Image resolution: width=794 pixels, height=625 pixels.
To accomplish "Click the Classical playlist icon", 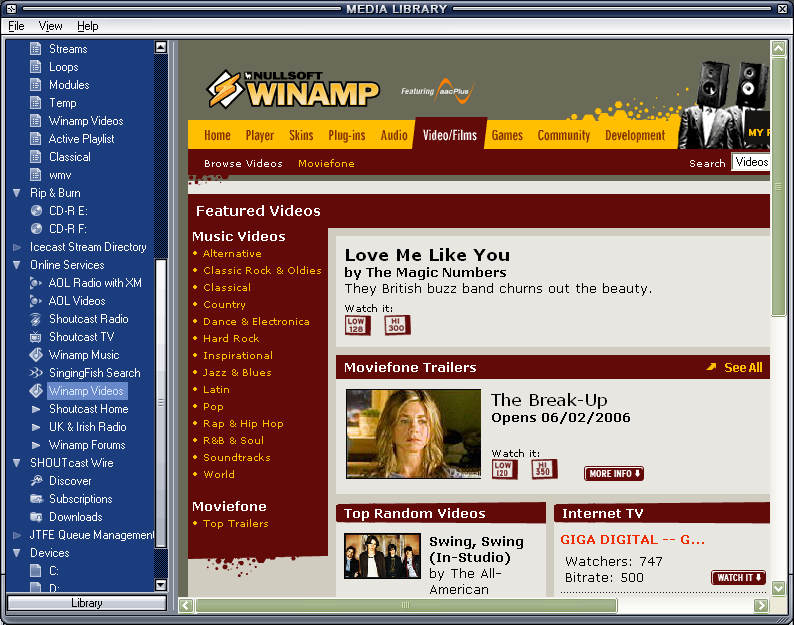I will click(35, 157).
